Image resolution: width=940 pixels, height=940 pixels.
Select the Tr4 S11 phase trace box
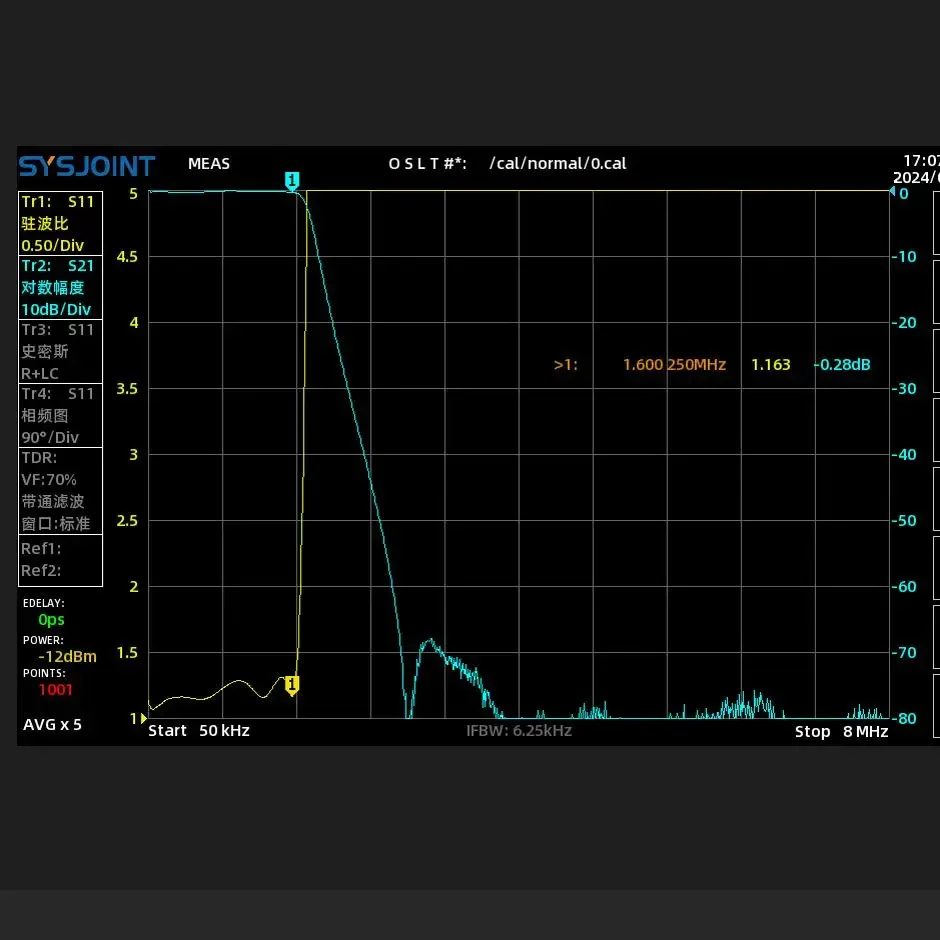[61, 415]
